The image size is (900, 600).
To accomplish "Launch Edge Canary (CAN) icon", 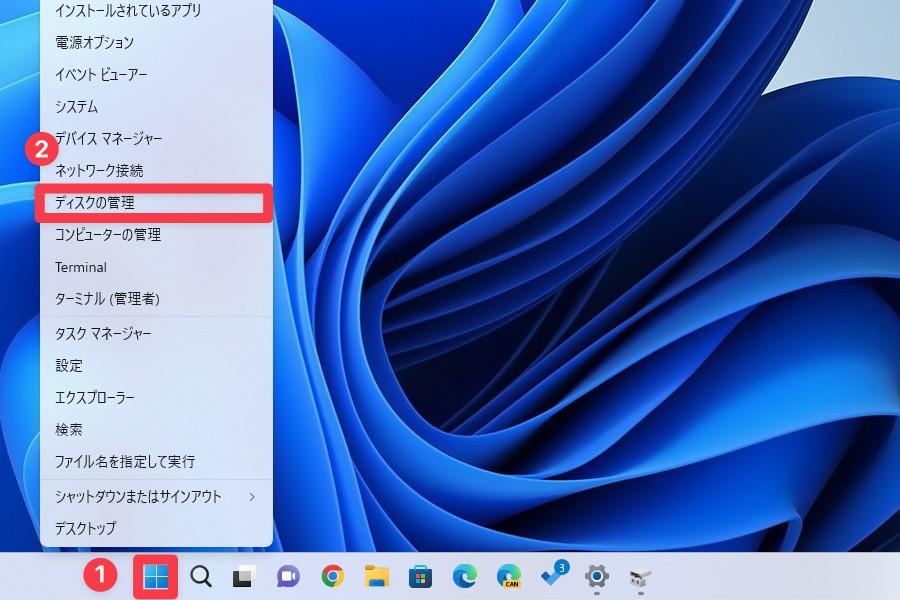I will pyautogui.click(x=509, y=576).
